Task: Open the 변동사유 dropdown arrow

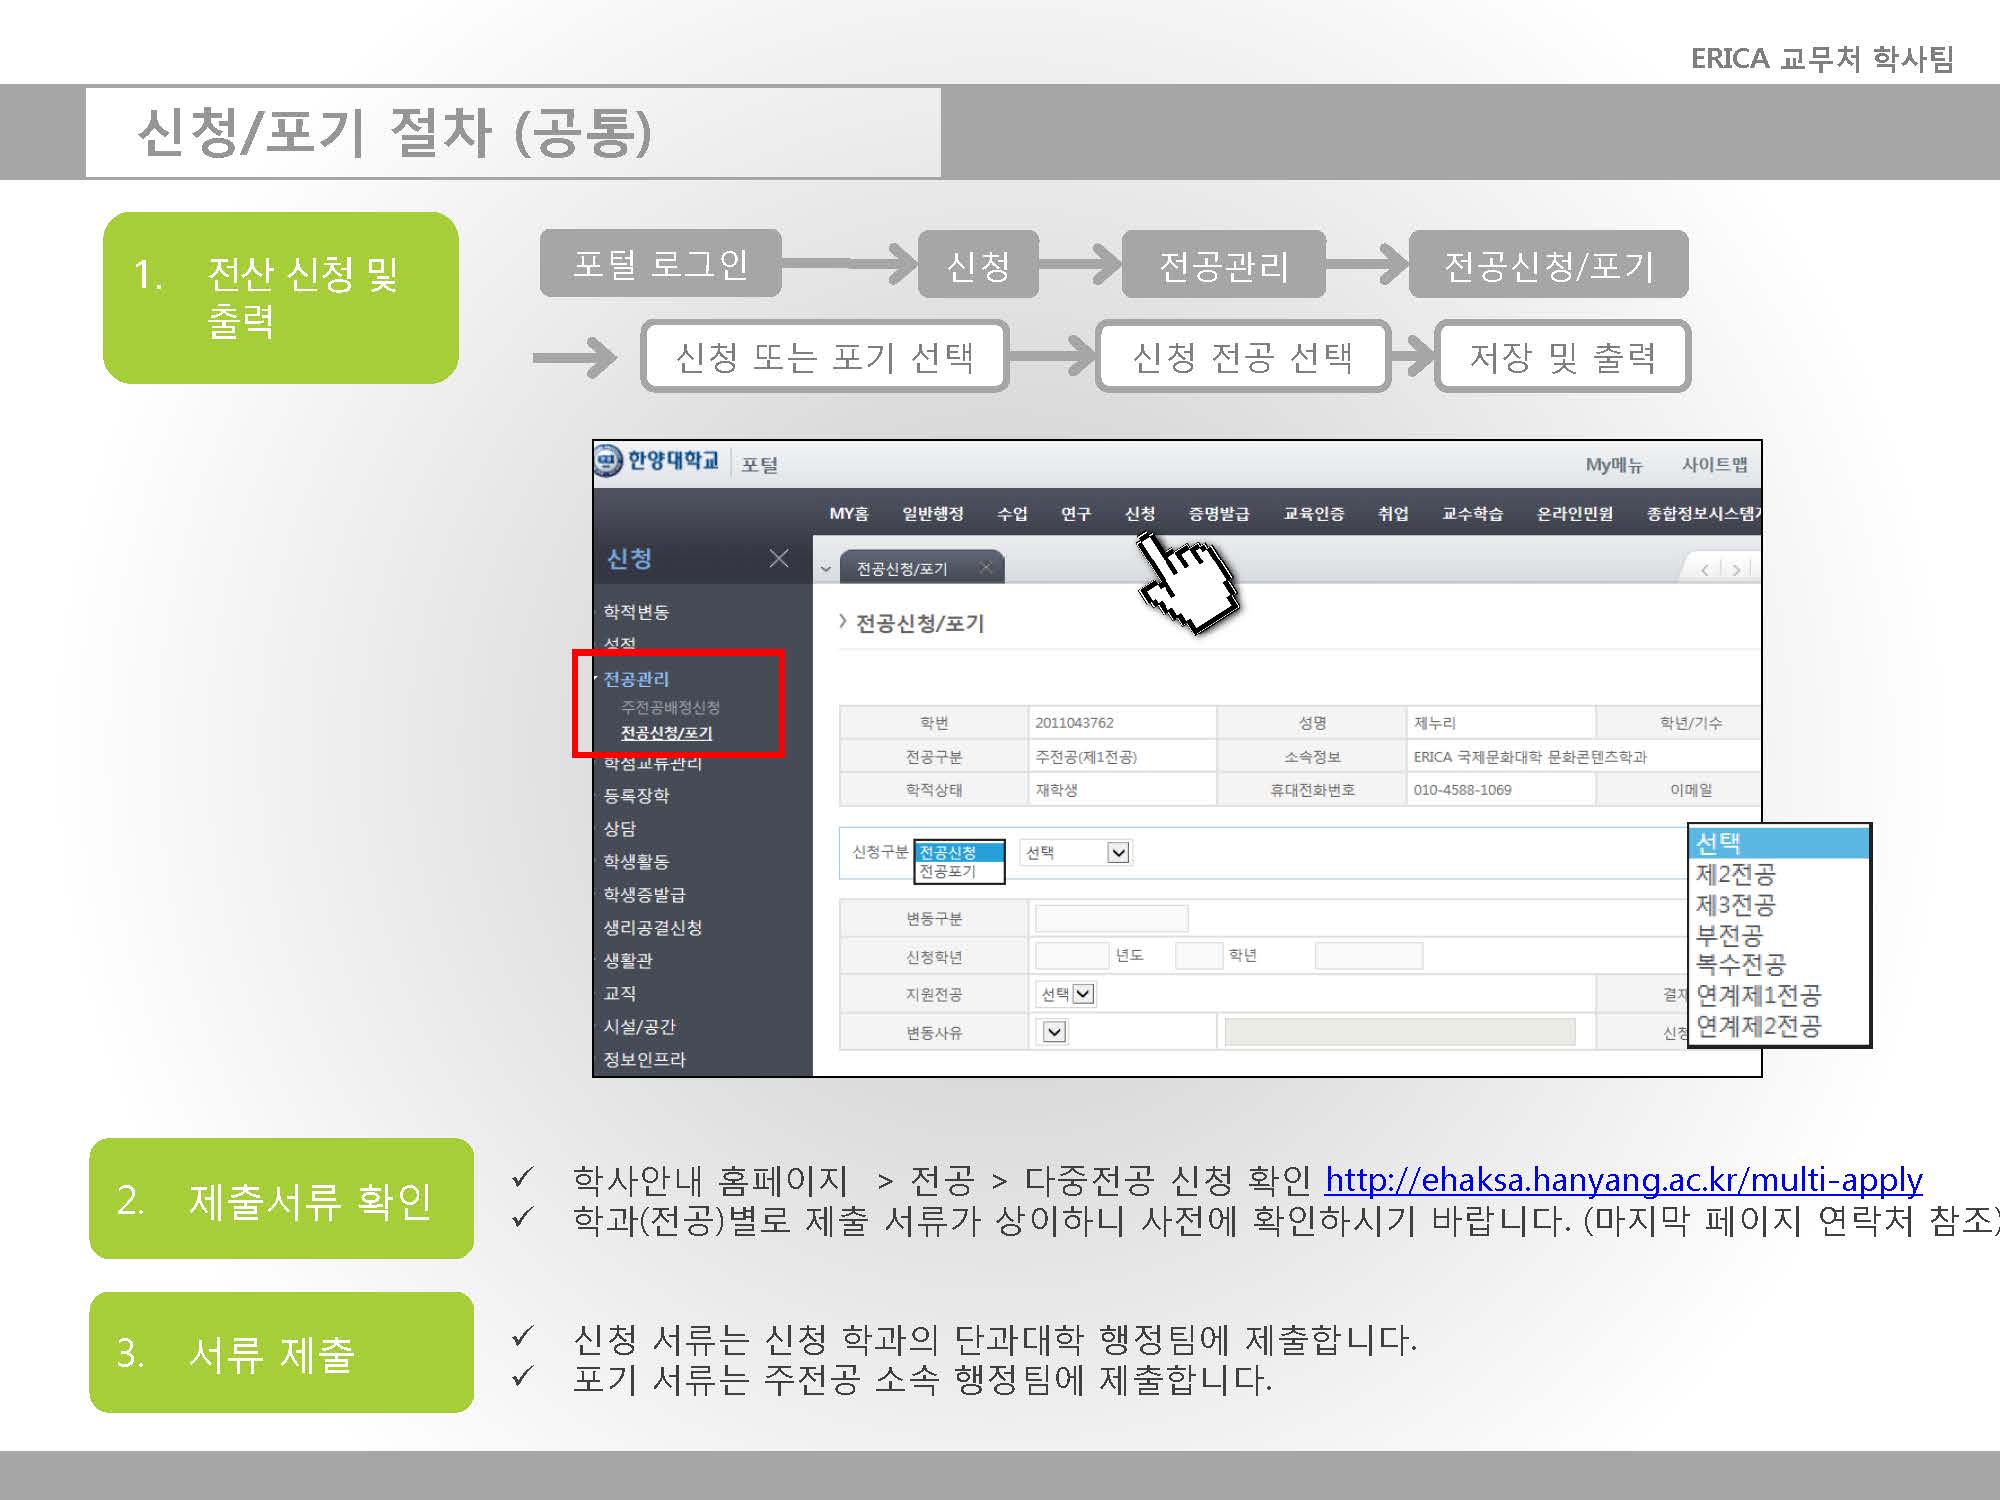Action: 1054,1032
